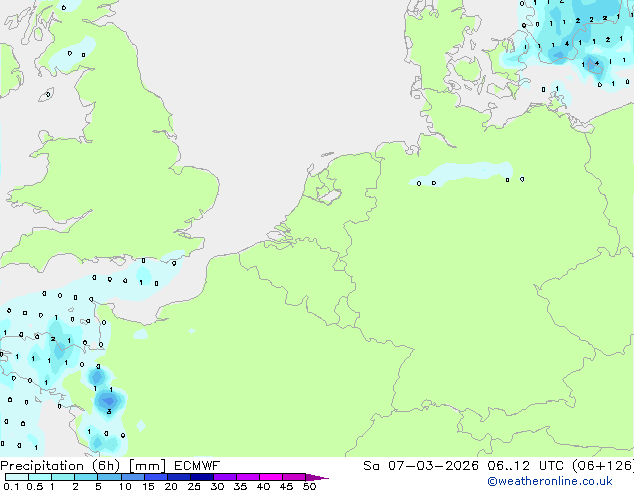The width and height of the screenshot is (634, 490).
Task: Click the 0.5–1 mm legend color swatch
Action: tap(40, 477)
